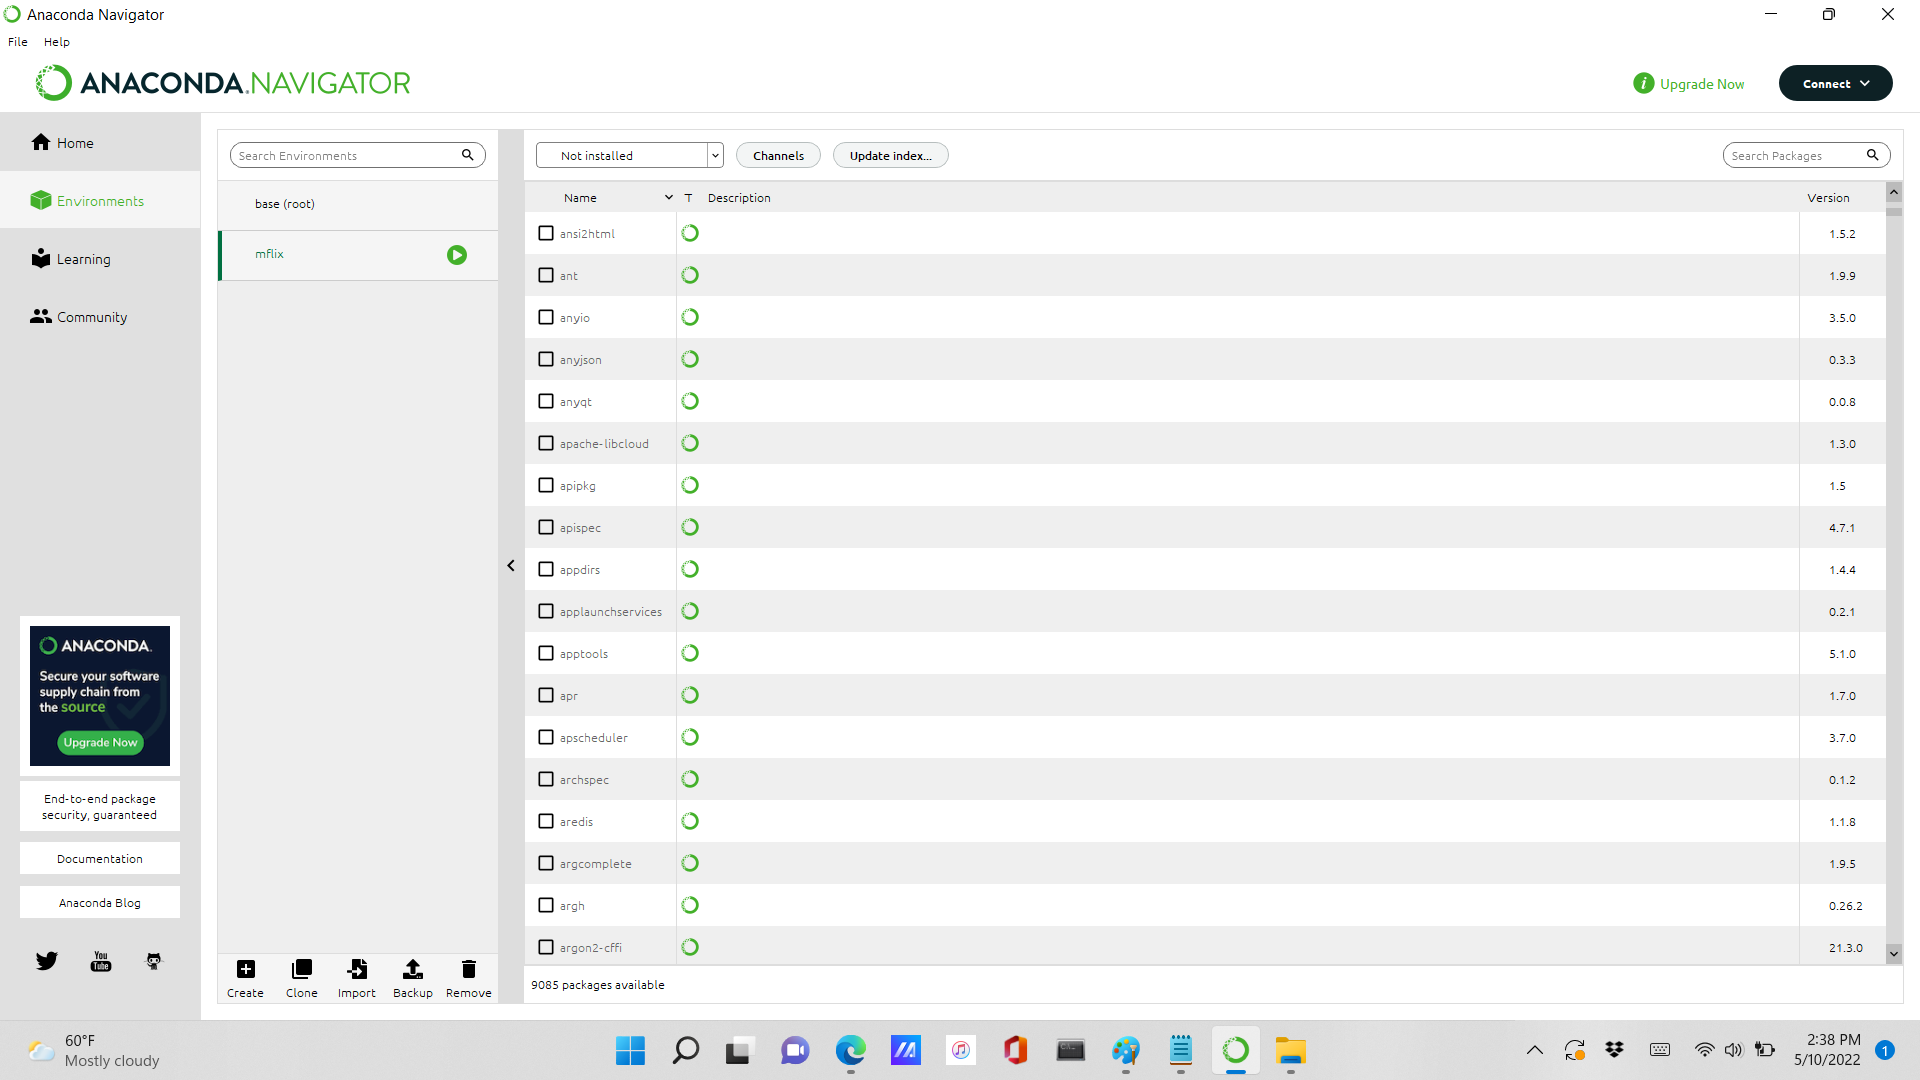Open the Not installed filter dropdown

714,155
